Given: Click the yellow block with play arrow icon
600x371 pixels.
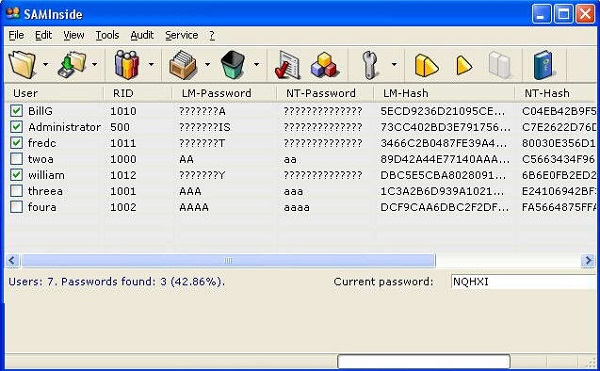Looking at the screenshot, I should (426, 65).
